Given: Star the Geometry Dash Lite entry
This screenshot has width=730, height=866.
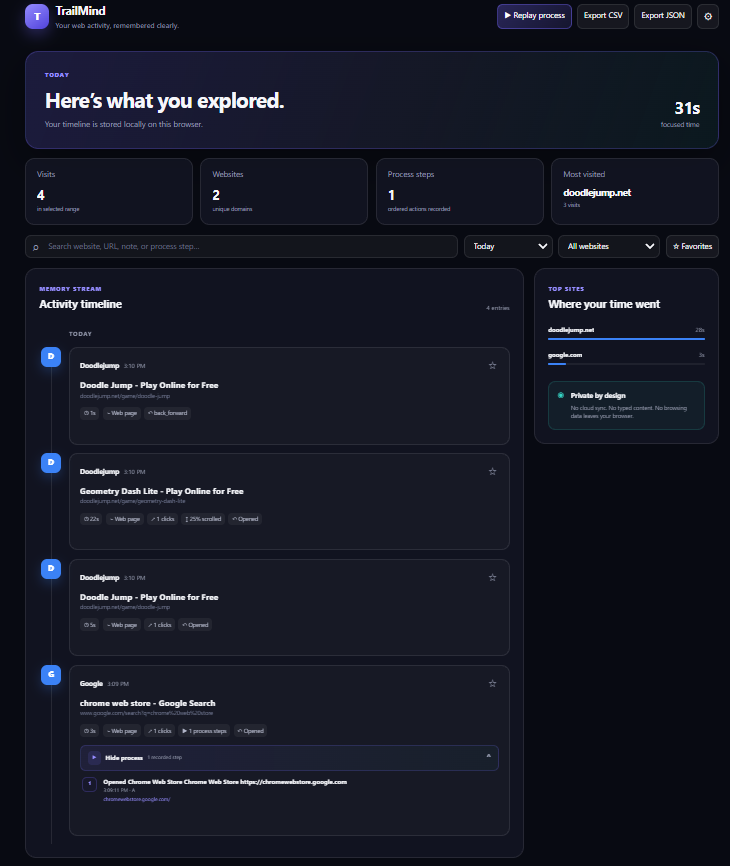Looking at the screenshot, I should point(493,472).
